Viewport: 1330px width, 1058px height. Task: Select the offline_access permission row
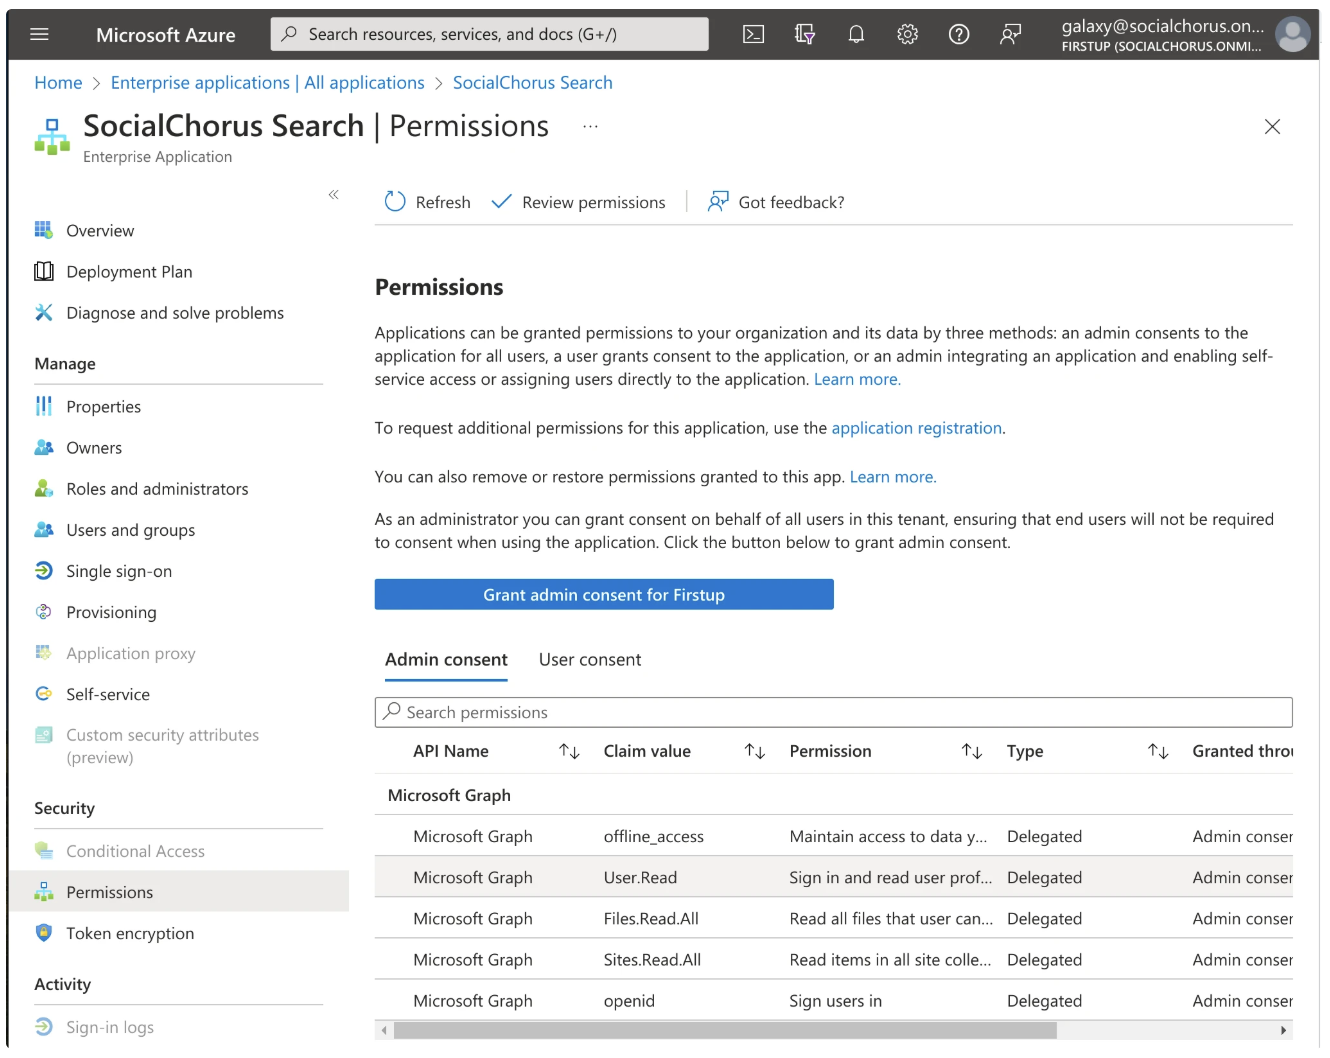(834, 836)
